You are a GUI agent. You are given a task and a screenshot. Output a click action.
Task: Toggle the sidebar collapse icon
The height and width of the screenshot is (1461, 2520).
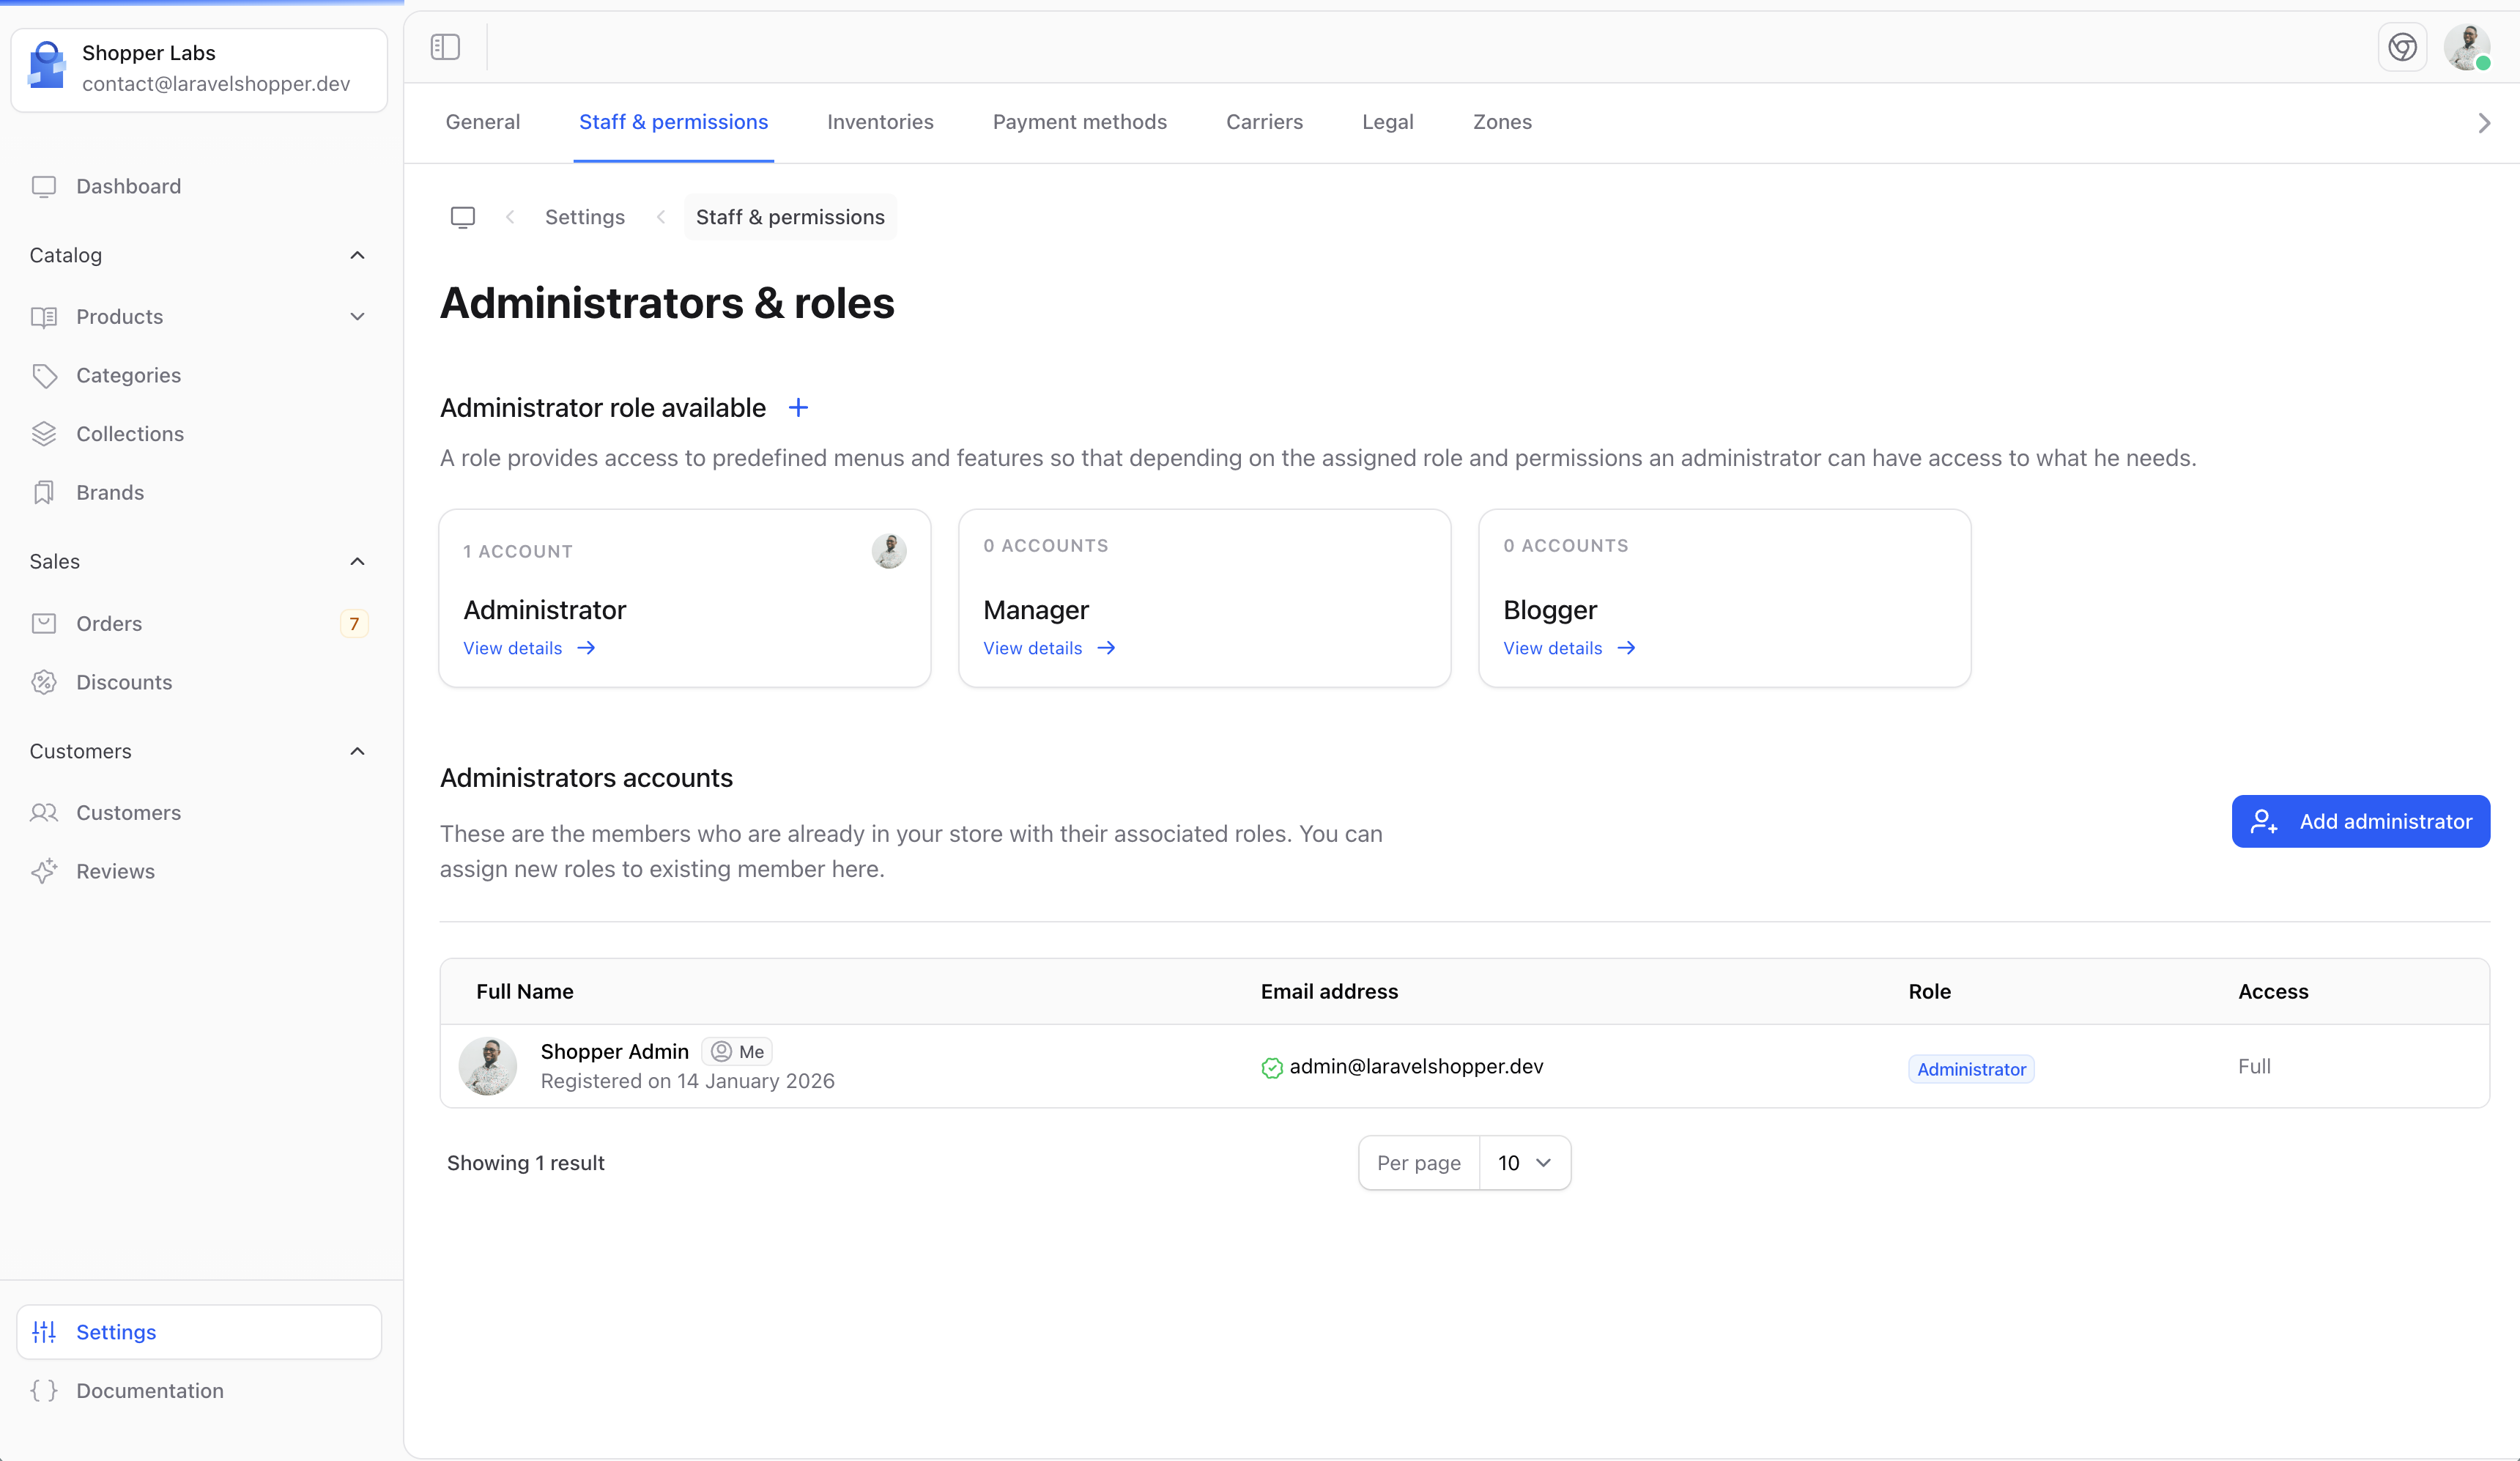point(445,47)
